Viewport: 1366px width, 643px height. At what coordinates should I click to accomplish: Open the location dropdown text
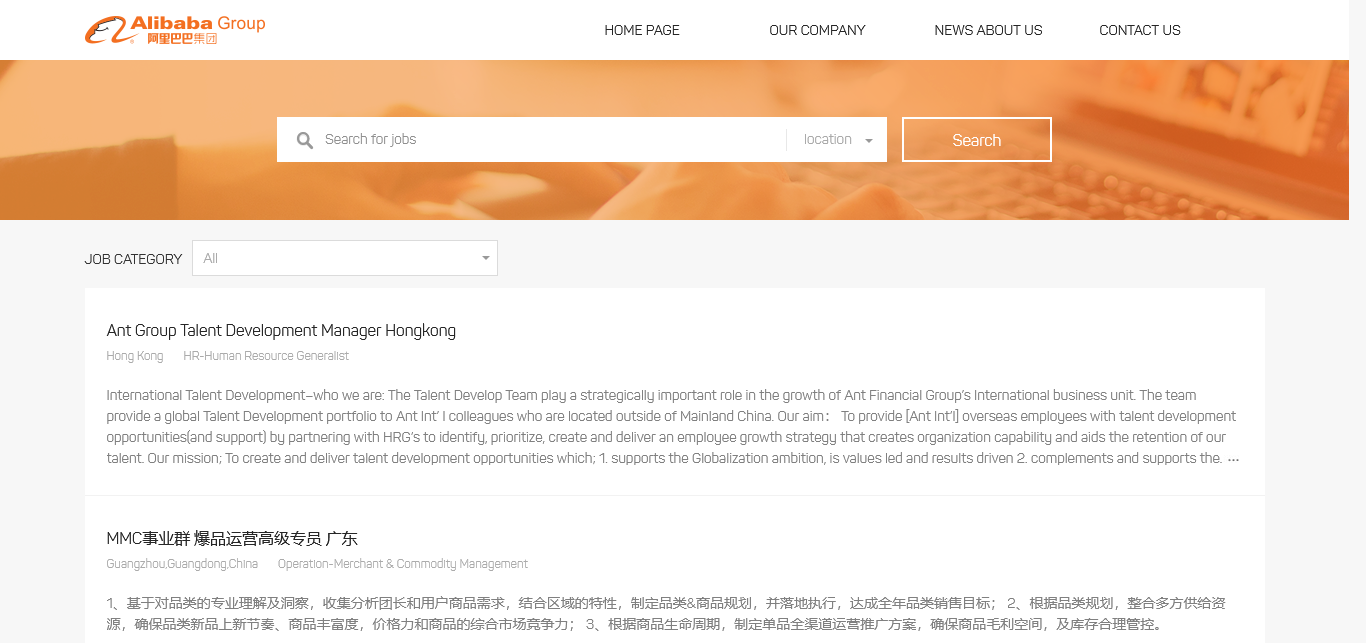(827, 140)
